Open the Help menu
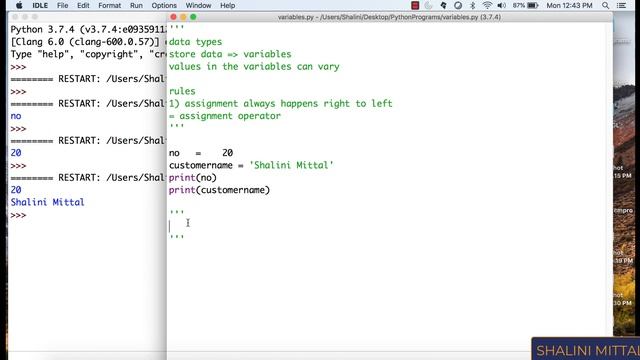 [x=227, y=5]
